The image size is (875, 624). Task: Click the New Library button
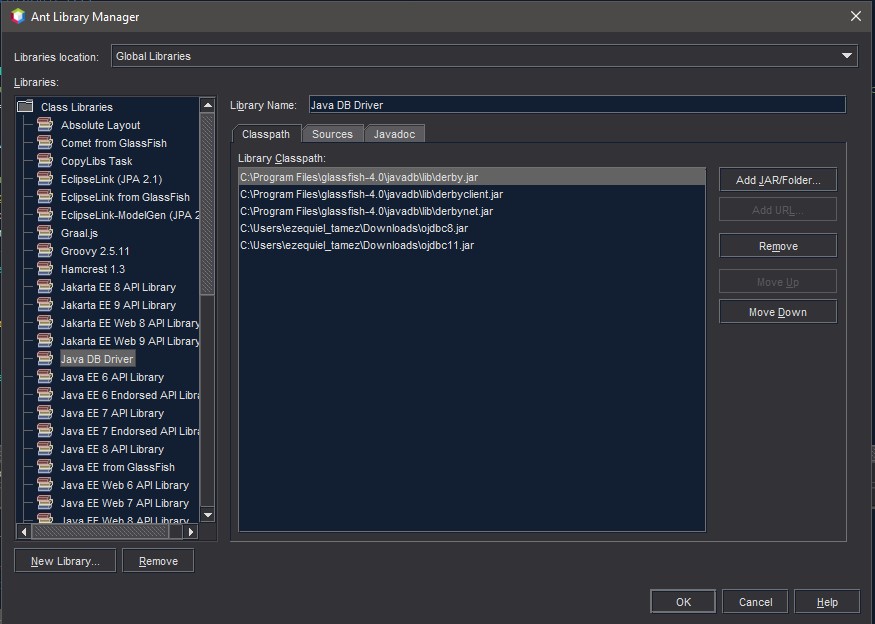coord(65,561)
